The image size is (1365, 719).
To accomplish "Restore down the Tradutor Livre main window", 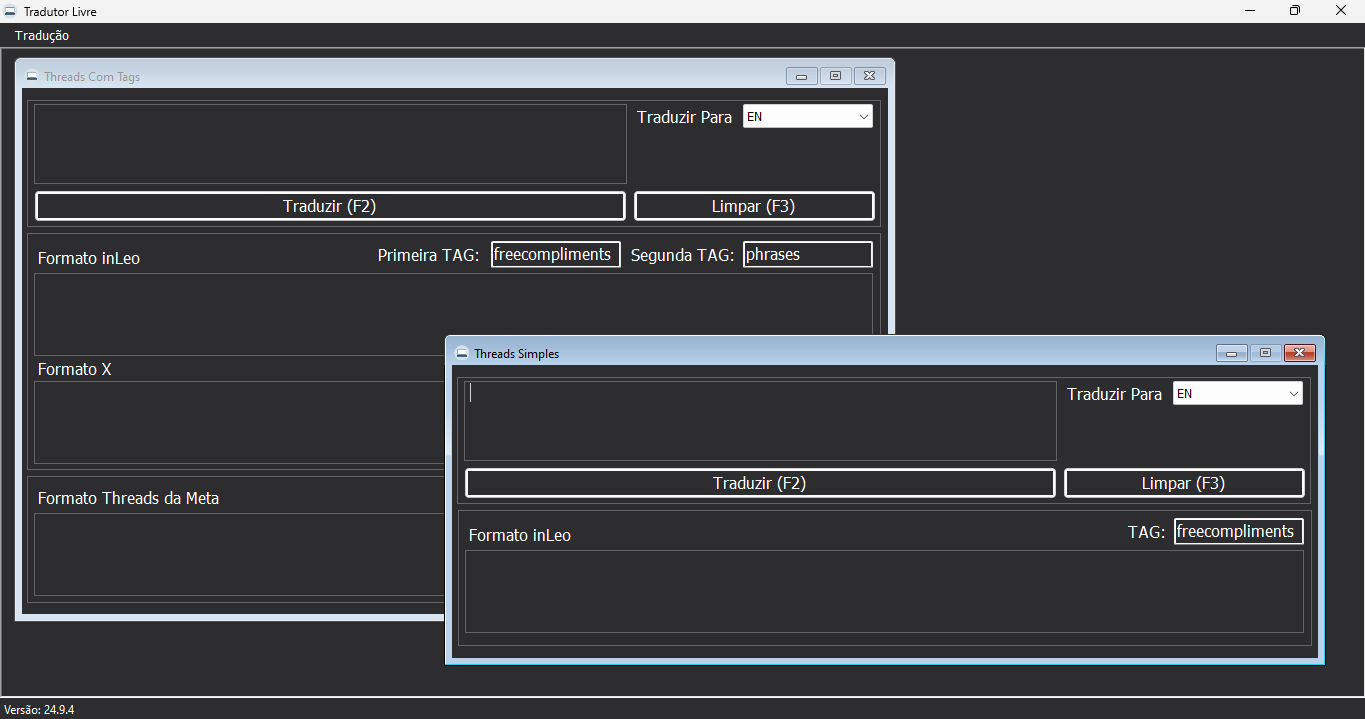I will (x=1295, y=11).
